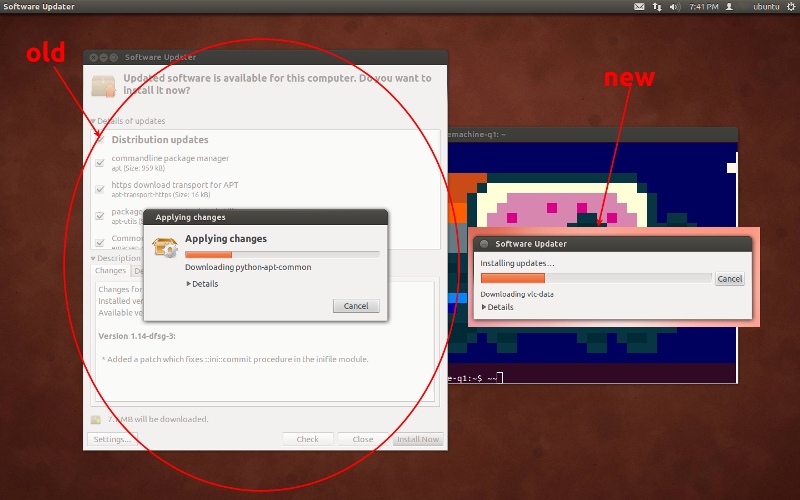This screenshot has height=500, width=800.
Task: Uncheck commandline package manager update
Action: [x=100, y=163]
